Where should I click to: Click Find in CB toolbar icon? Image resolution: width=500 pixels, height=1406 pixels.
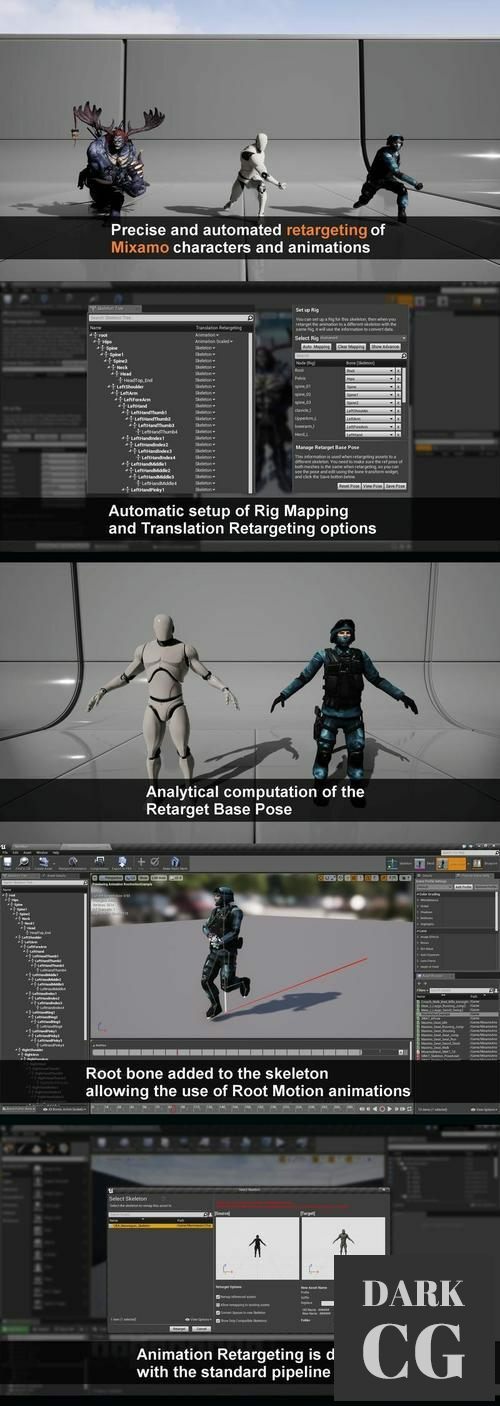point(24,862)
